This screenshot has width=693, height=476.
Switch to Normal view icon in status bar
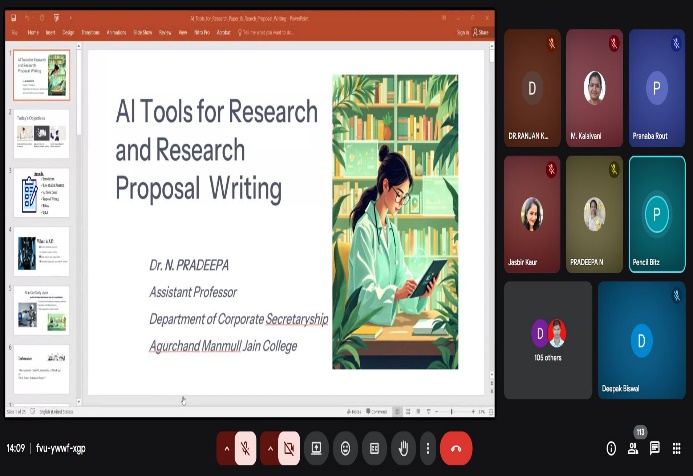tap(397, 411)
